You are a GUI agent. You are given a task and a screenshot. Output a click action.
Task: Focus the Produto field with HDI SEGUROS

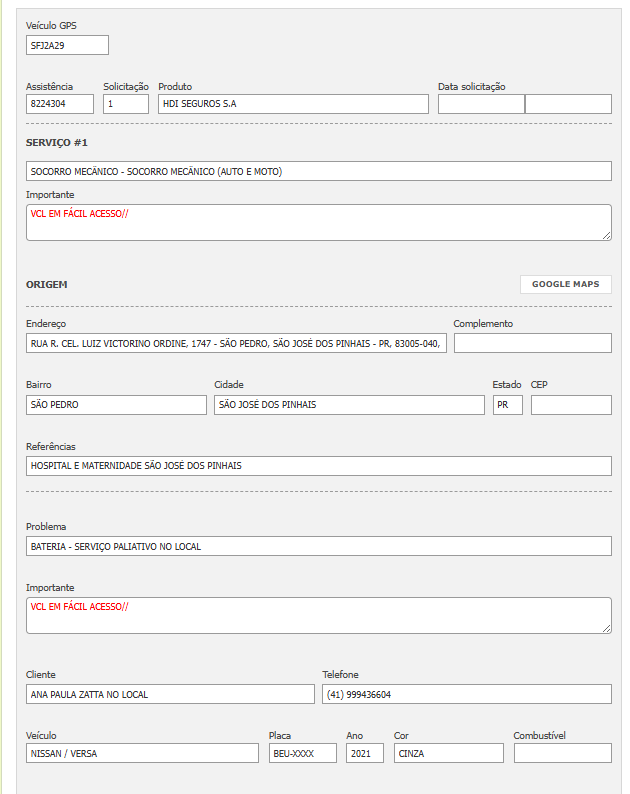[293, 104]
